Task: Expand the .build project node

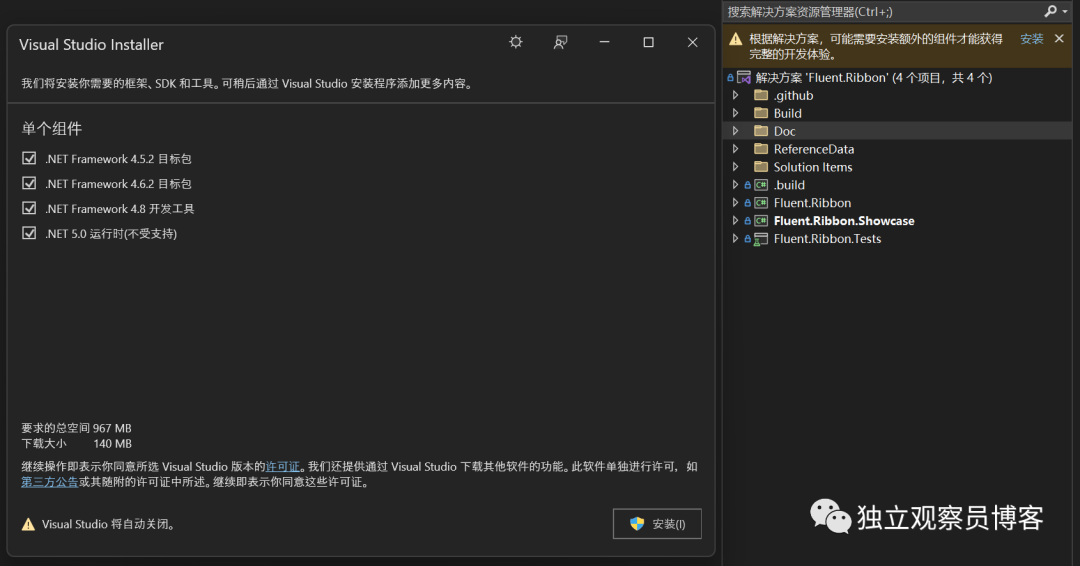Action: 735,185
